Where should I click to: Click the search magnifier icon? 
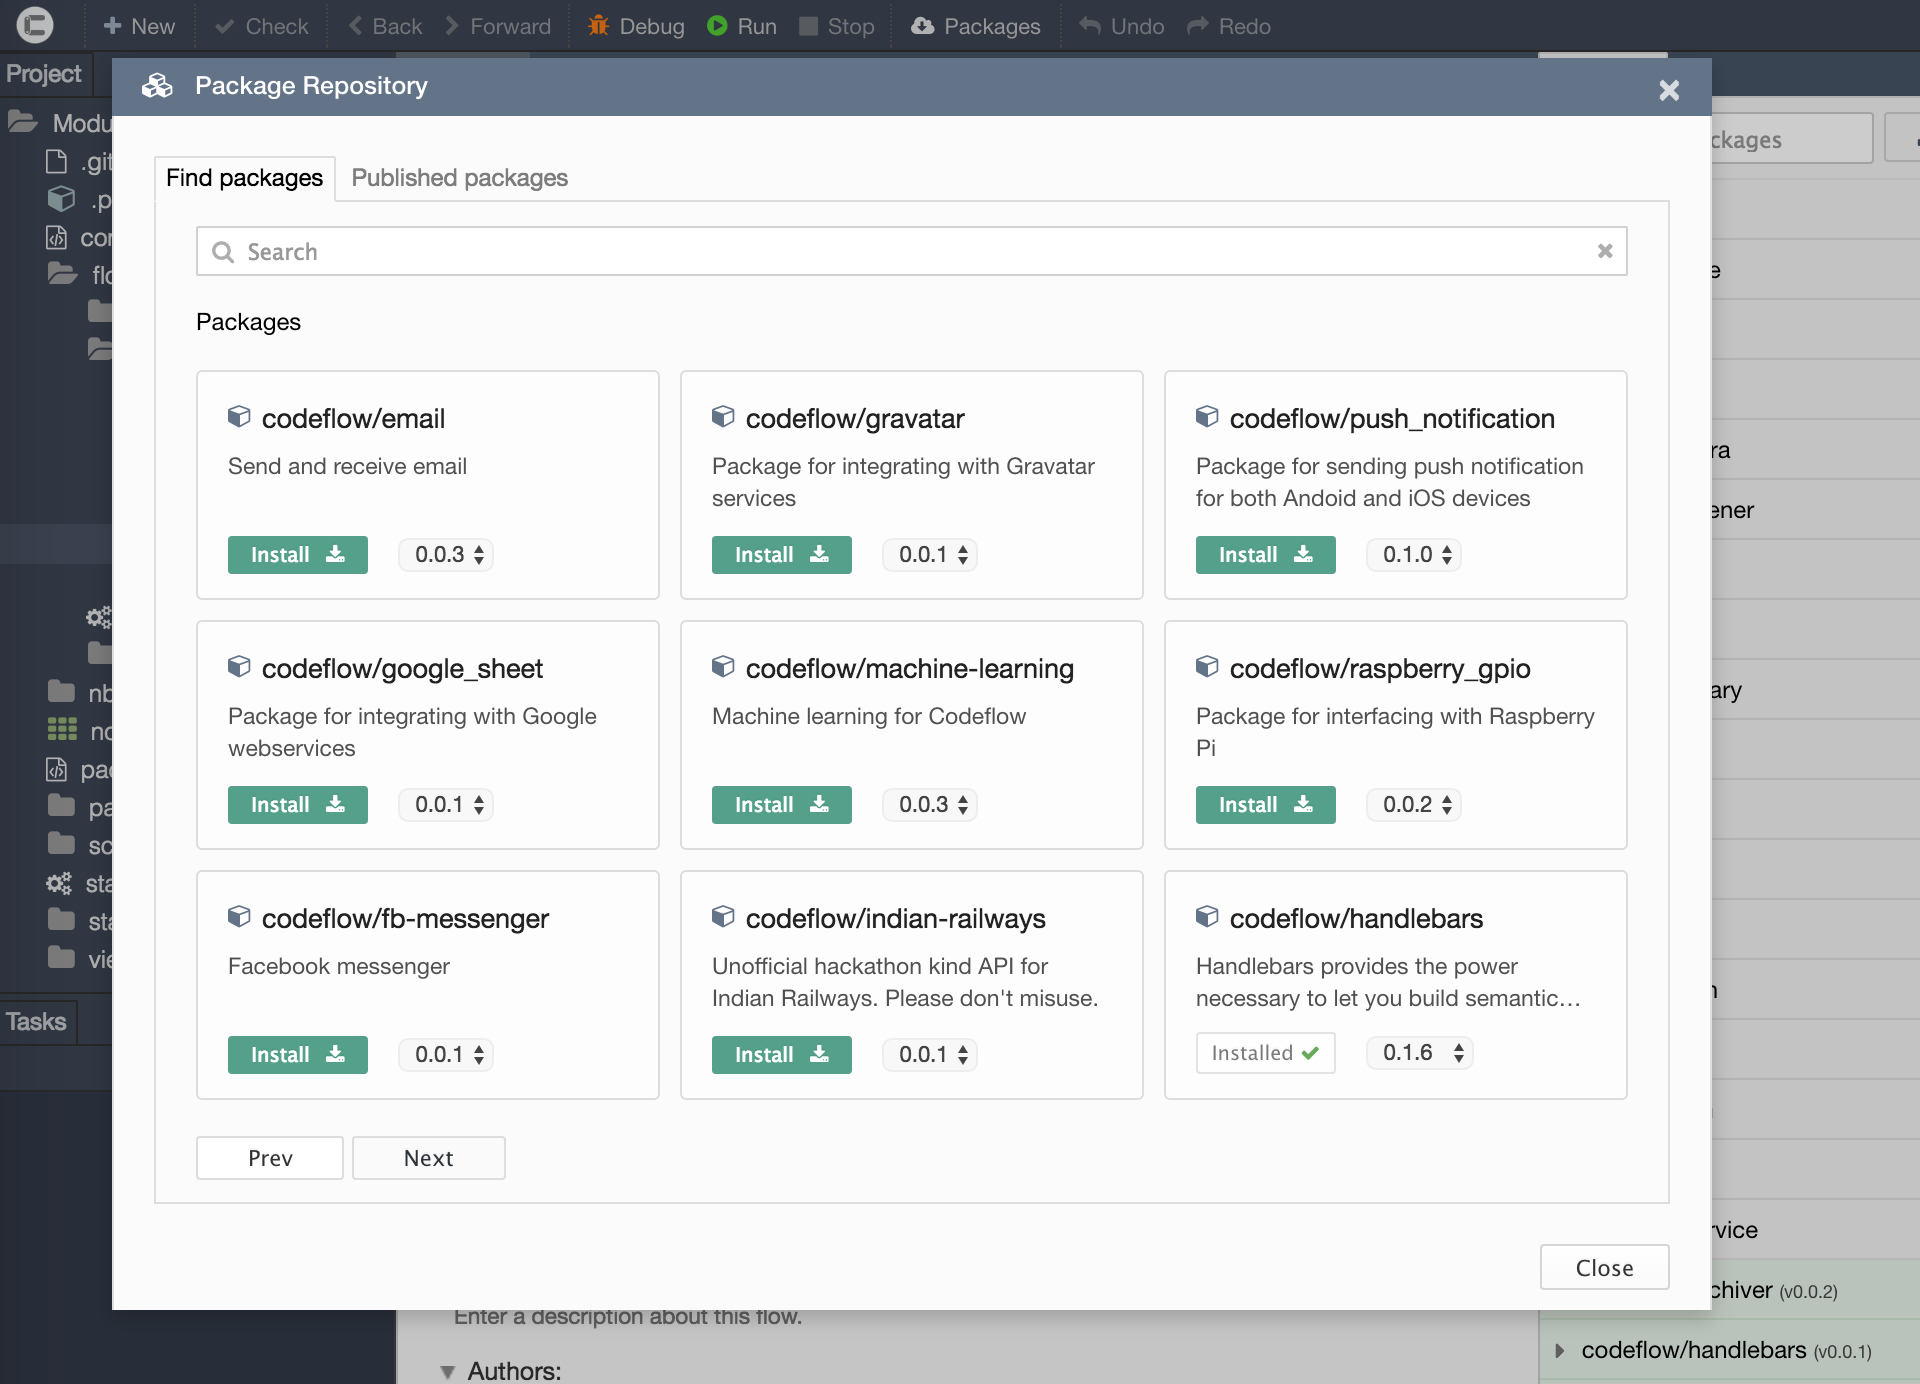click(x=223, y=252)
